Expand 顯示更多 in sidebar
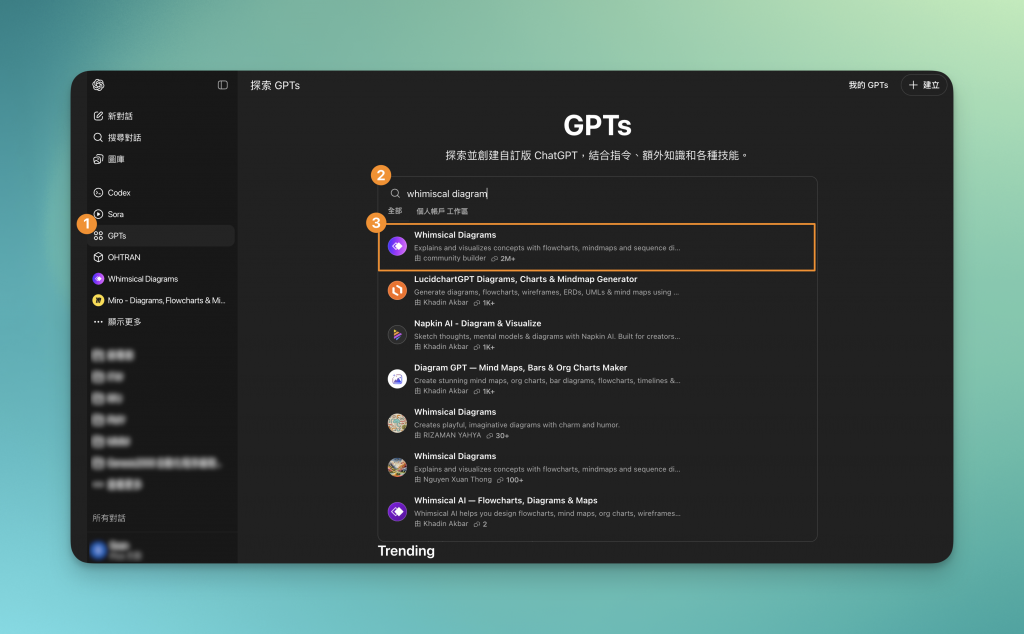 coord(161,322)
